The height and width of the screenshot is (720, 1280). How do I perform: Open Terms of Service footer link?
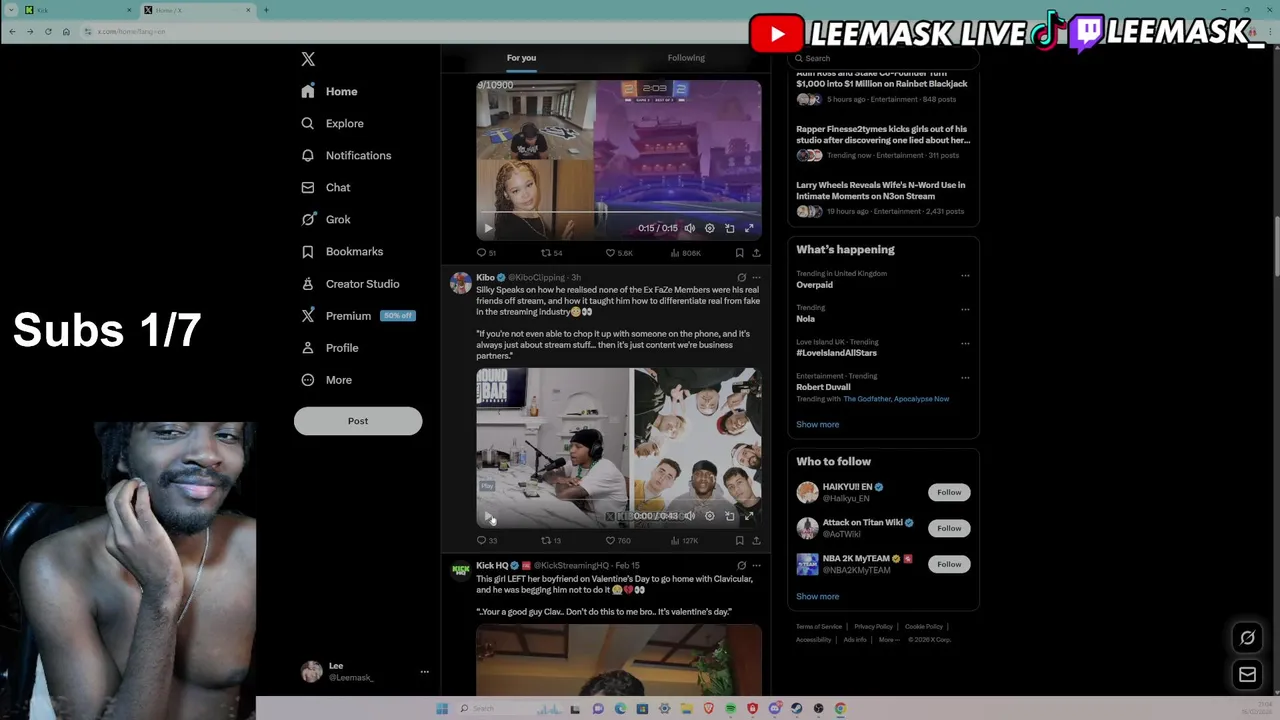[819, 627]
